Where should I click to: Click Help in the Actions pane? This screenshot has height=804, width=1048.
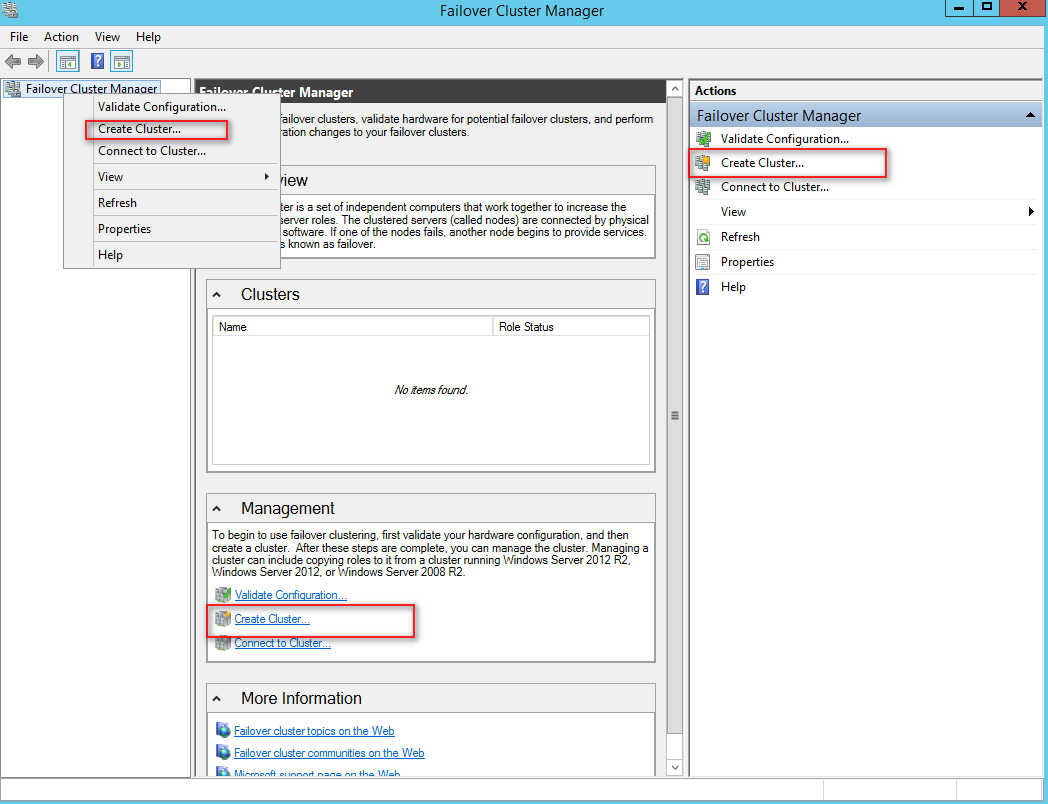click(733, 287)
